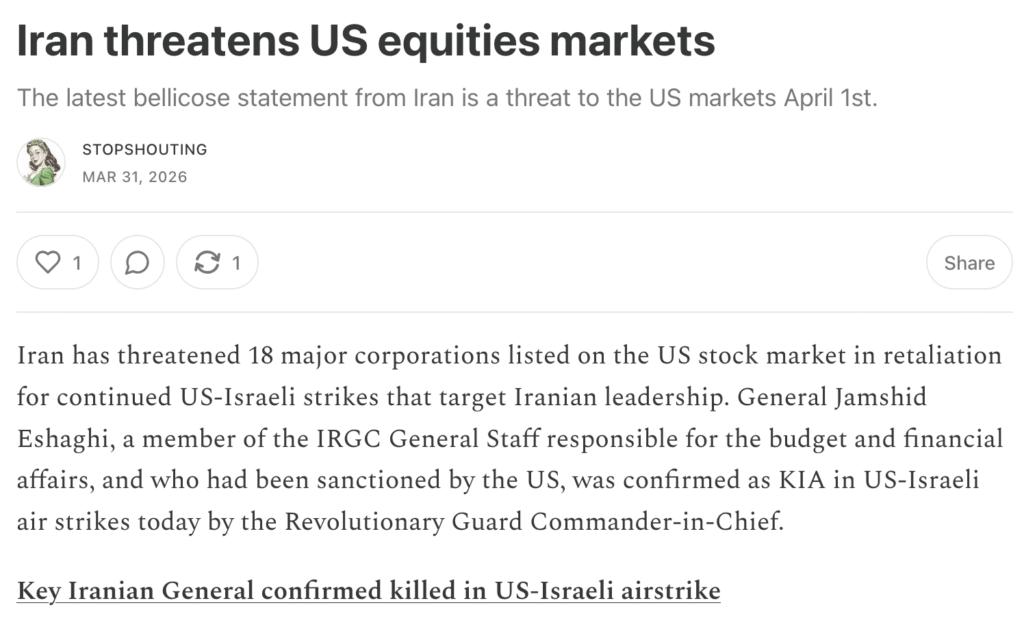Open comments via speech bubble icon
1024x627 pixels.
click(x=137, y=263)
